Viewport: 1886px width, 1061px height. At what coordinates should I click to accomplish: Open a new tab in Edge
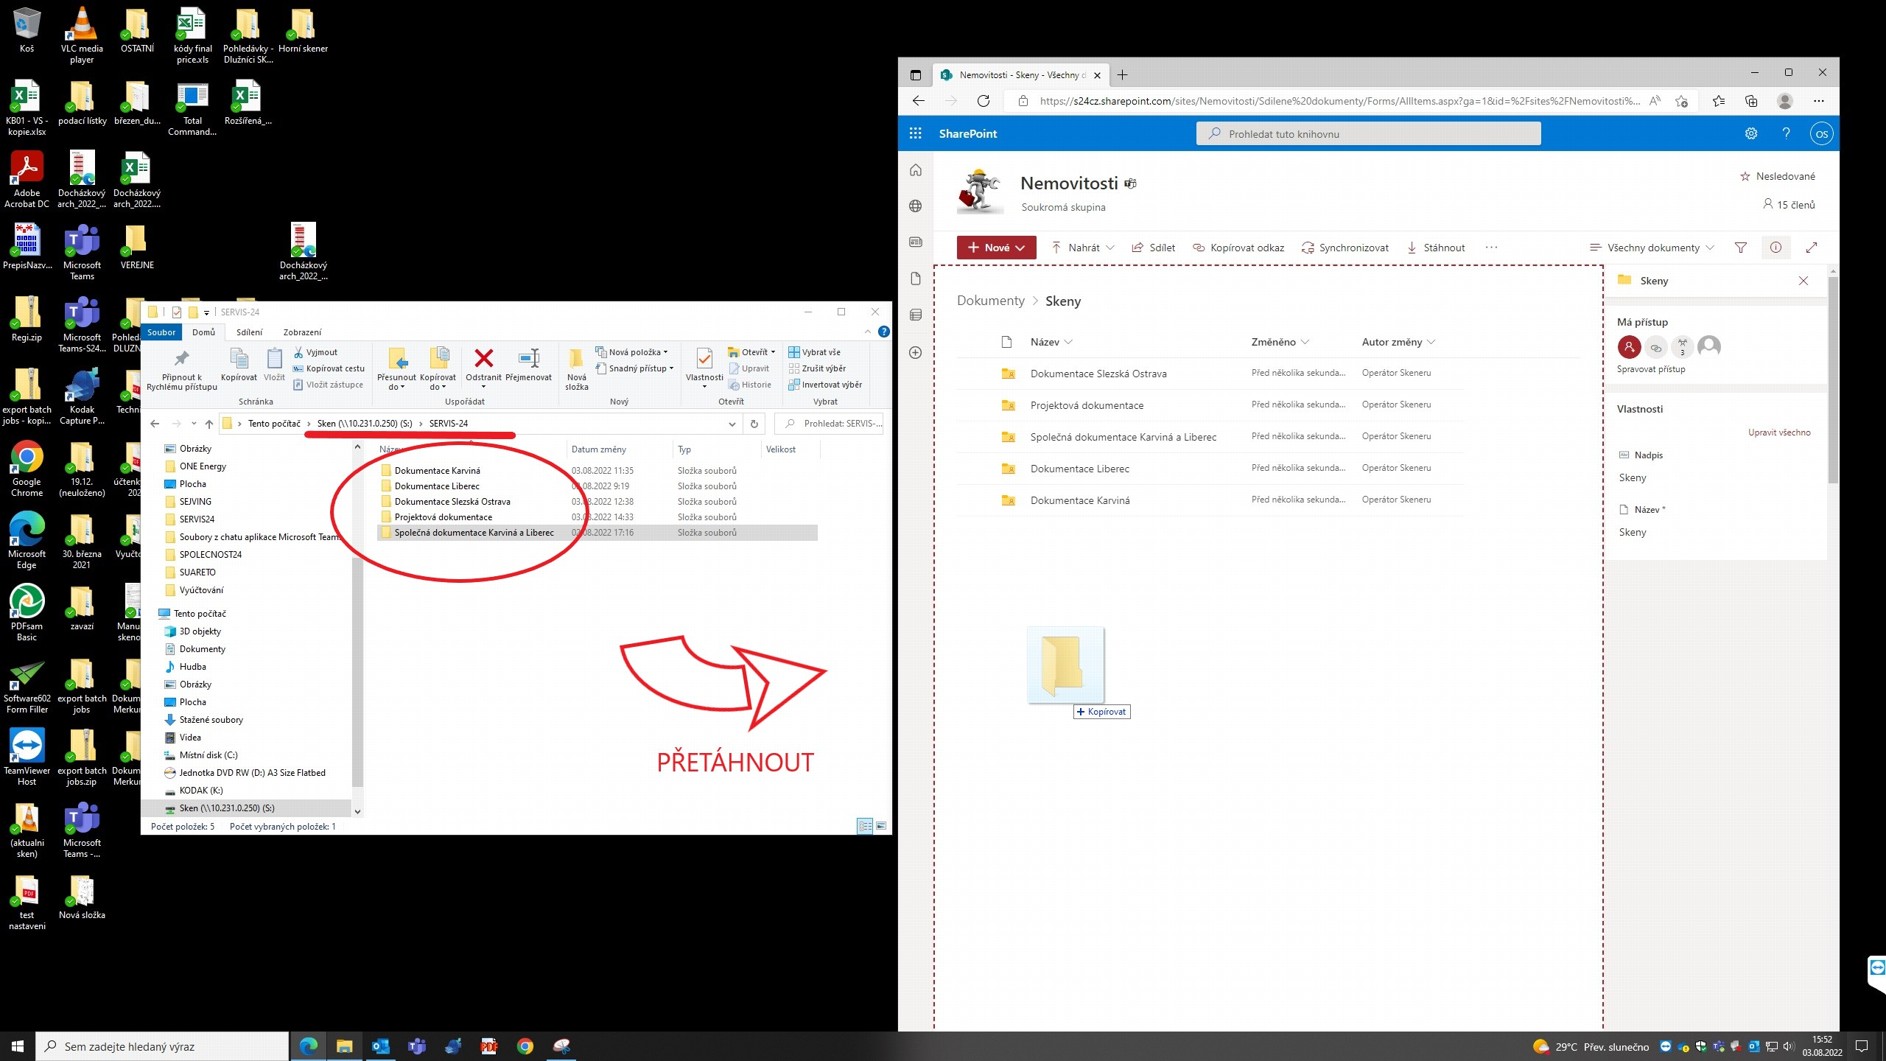click(x=1122, y=75)
